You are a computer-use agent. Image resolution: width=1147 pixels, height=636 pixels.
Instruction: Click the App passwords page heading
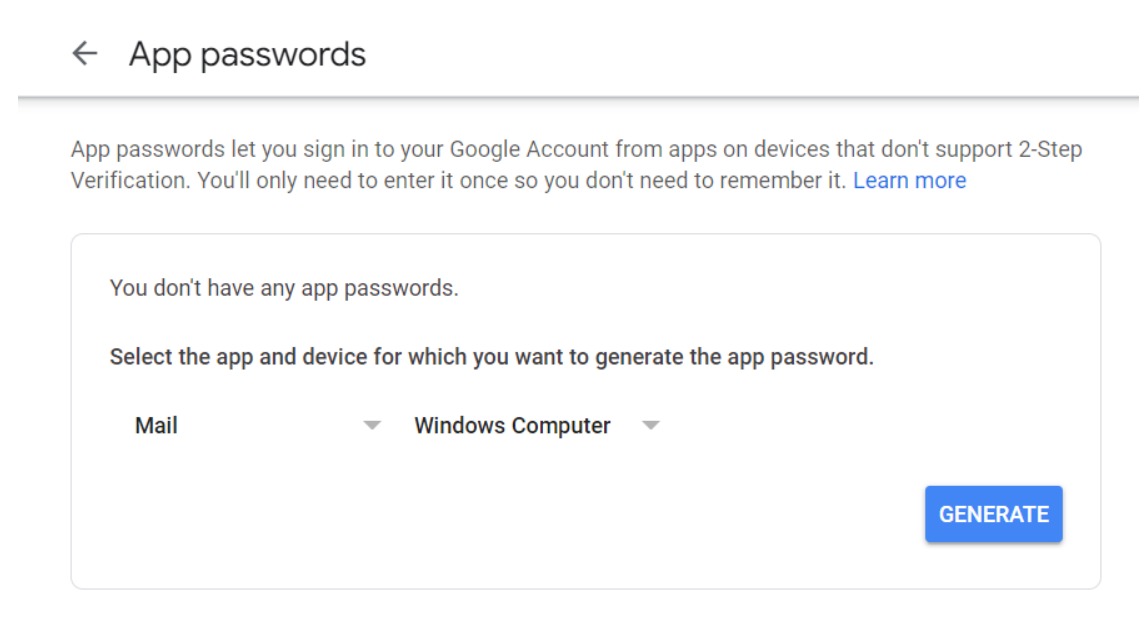coord(247,54)
